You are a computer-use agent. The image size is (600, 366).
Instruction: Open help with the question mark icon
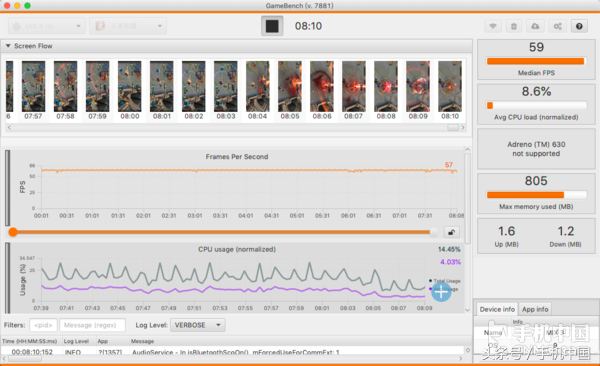coord(579,26)
